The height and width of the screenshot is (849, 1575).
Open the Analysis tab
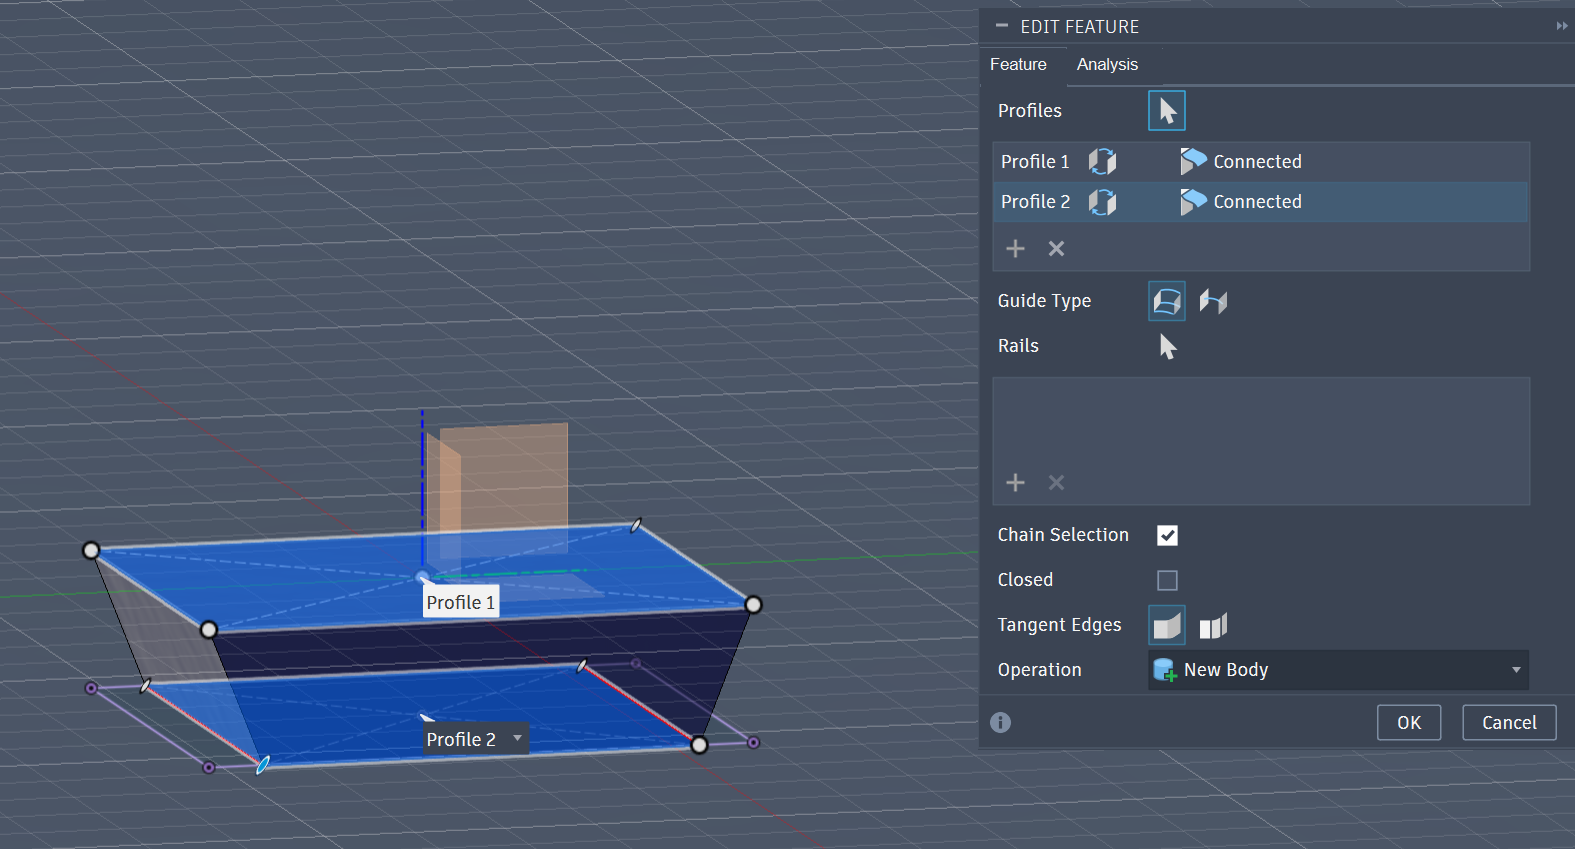click(x=1107, y=64)
